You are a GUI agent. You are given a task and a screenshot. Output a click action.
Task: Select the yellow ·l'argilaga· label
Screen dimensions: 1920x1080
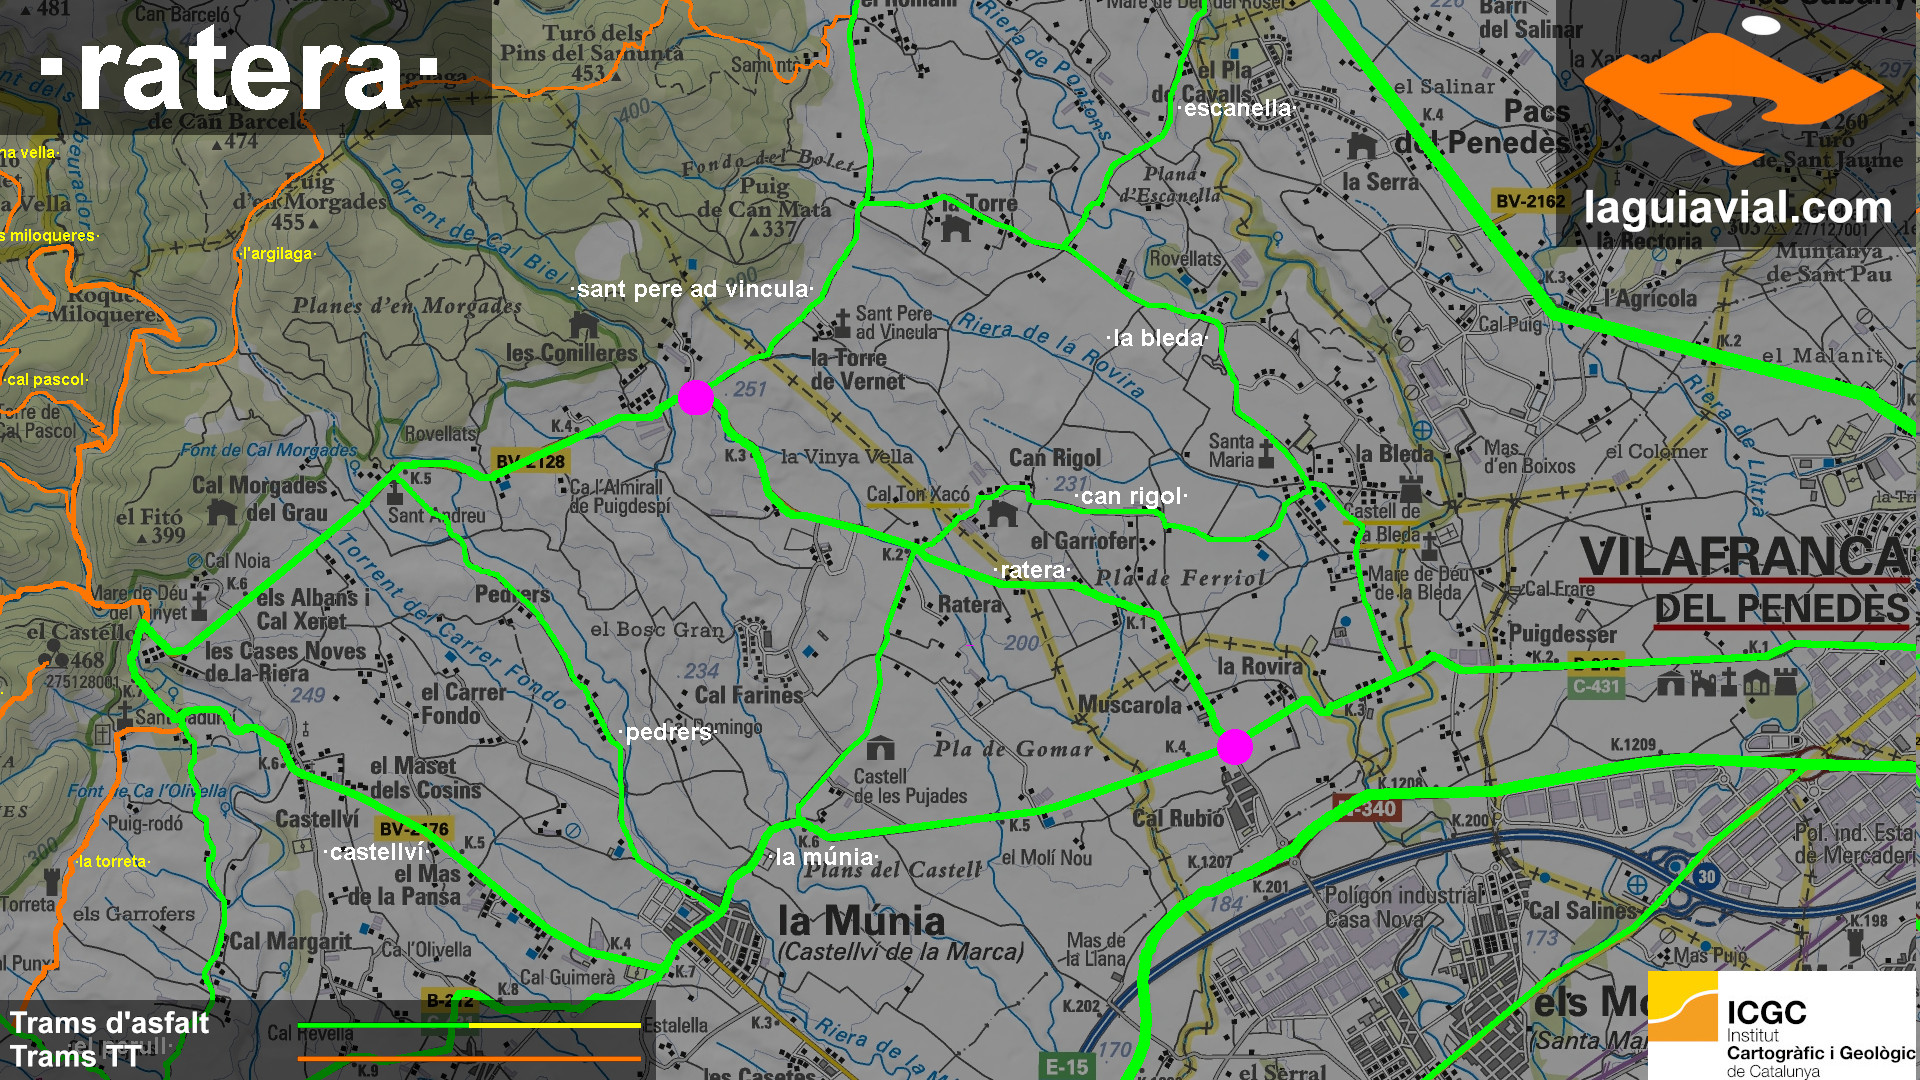click(279, 254)
